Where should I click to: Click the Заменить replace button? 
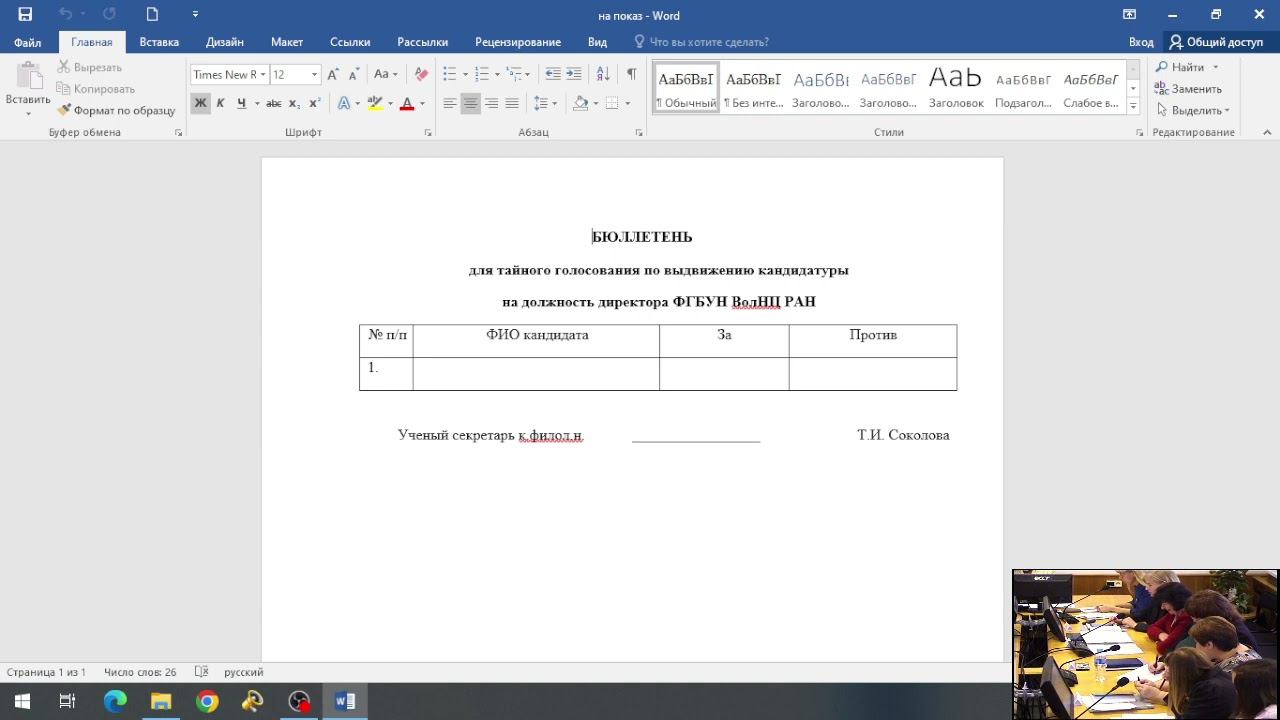[1188, 89]
